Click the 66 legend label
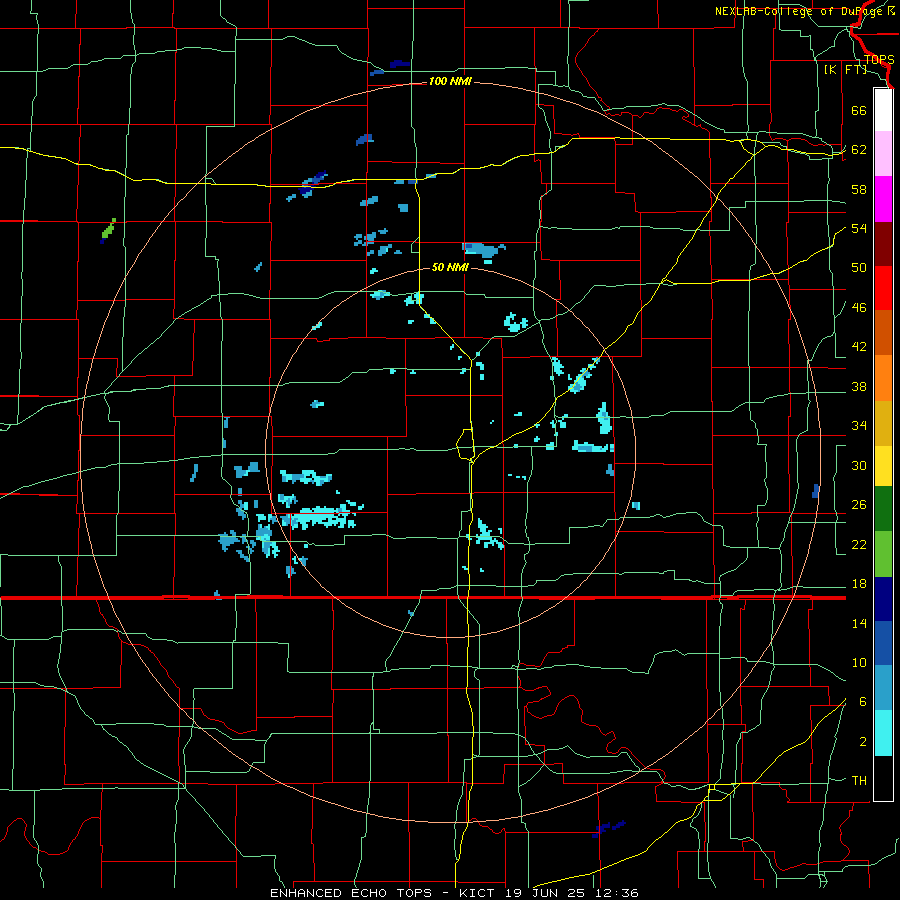 coord(859,110)
